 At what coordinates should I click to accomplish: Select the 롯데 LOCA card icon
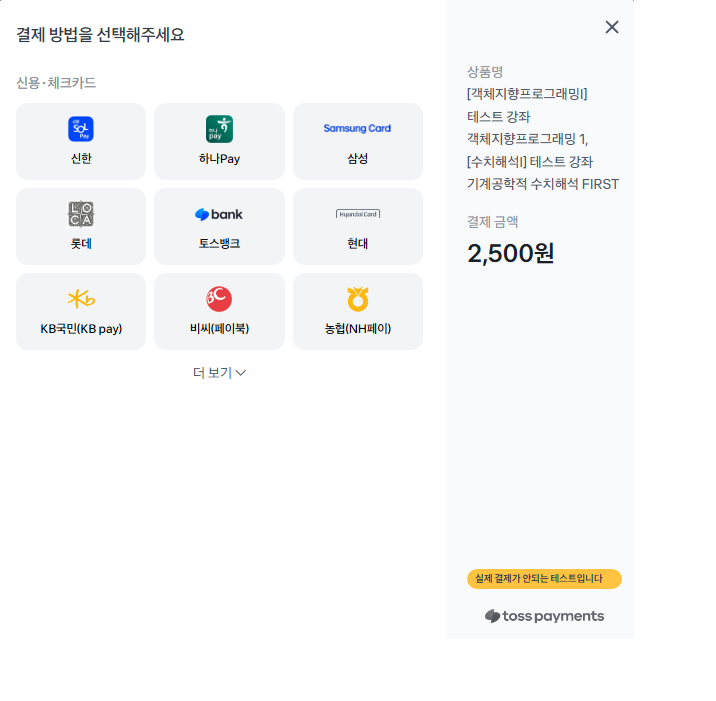click(81, 214)
